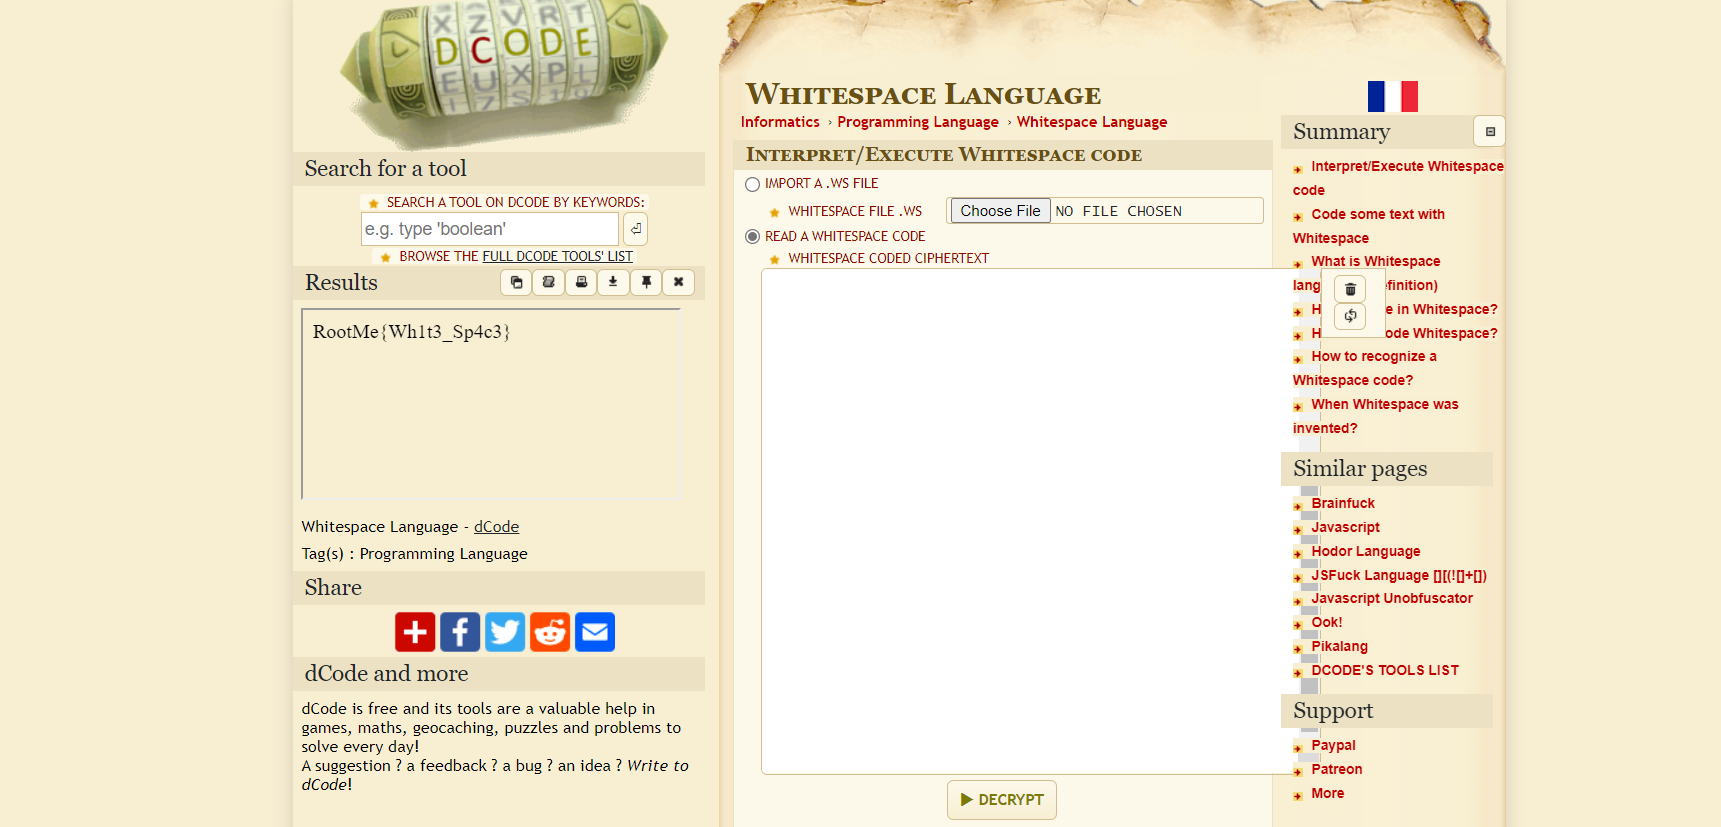This screenshot has height=827, width=1721.
Task: Open Pikalang page
Action: [1339, 647]
